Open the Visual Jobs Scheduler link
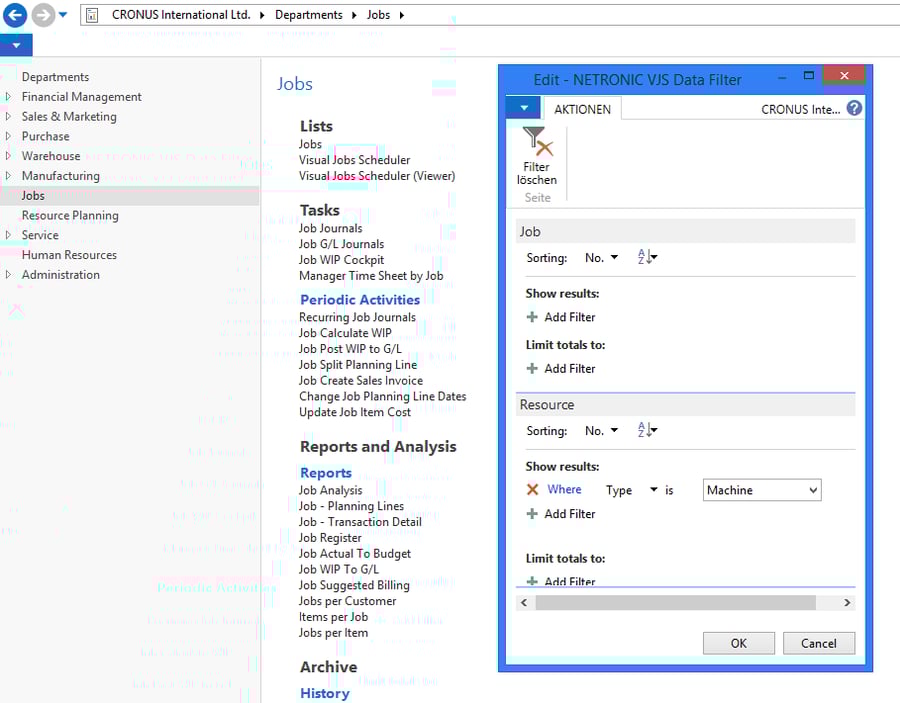This screenshot has height=703, width=900. [x=354, y=159]
